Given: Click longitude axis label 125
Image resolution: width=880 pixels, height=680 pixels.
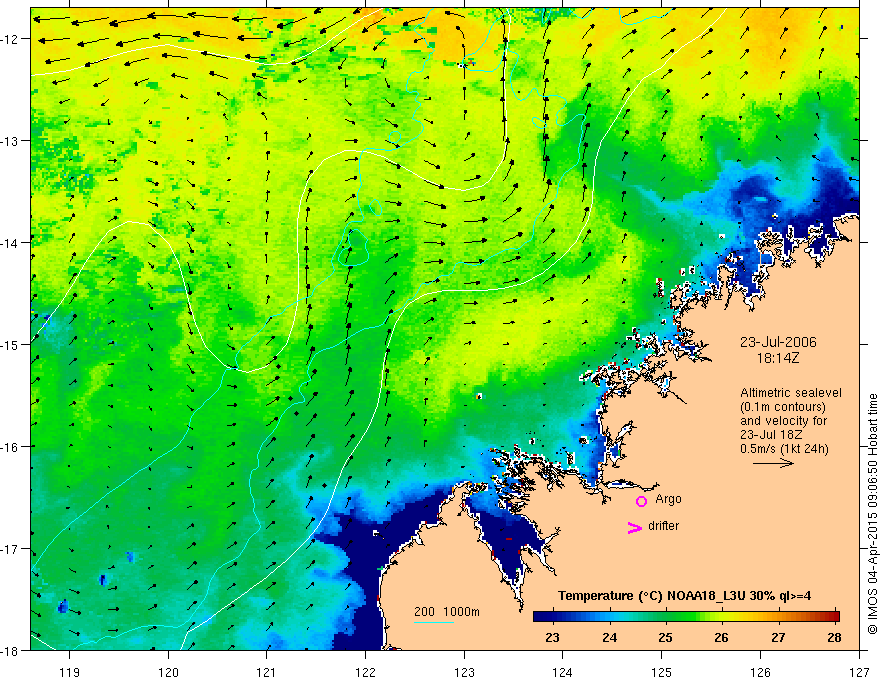Looking at the screenshot, I should (661, 672).
